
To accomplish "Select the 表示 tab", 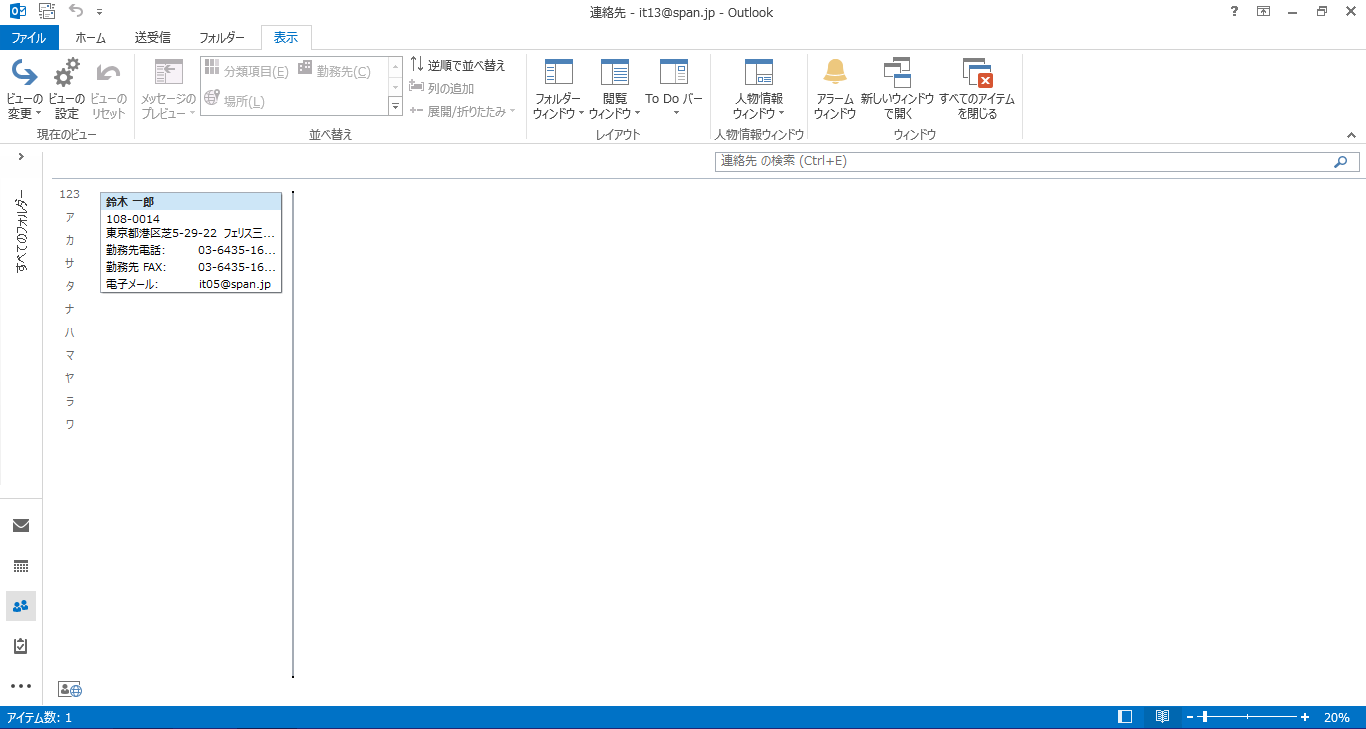I will 286,38.
